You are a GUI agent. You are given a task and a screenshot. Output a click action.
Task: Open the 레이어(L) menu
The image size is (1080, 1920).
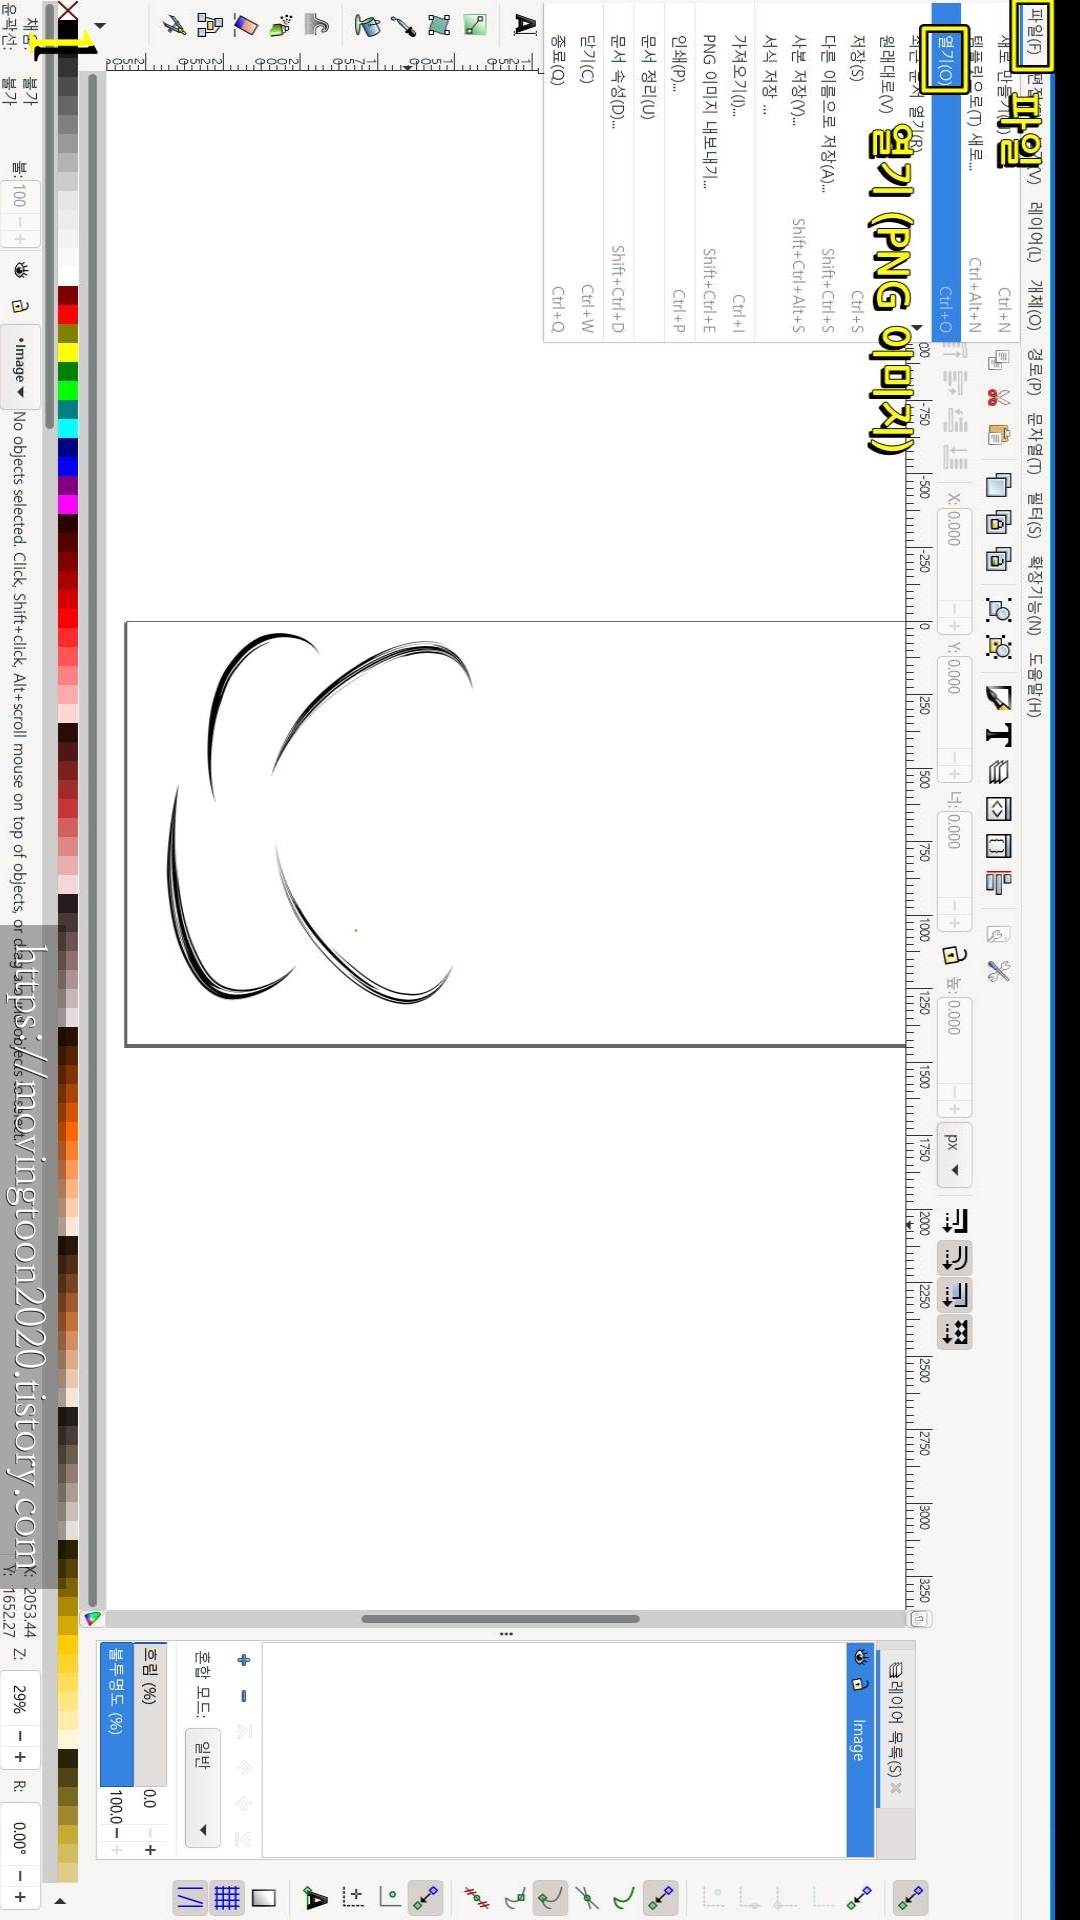(x=1034, y=232)
